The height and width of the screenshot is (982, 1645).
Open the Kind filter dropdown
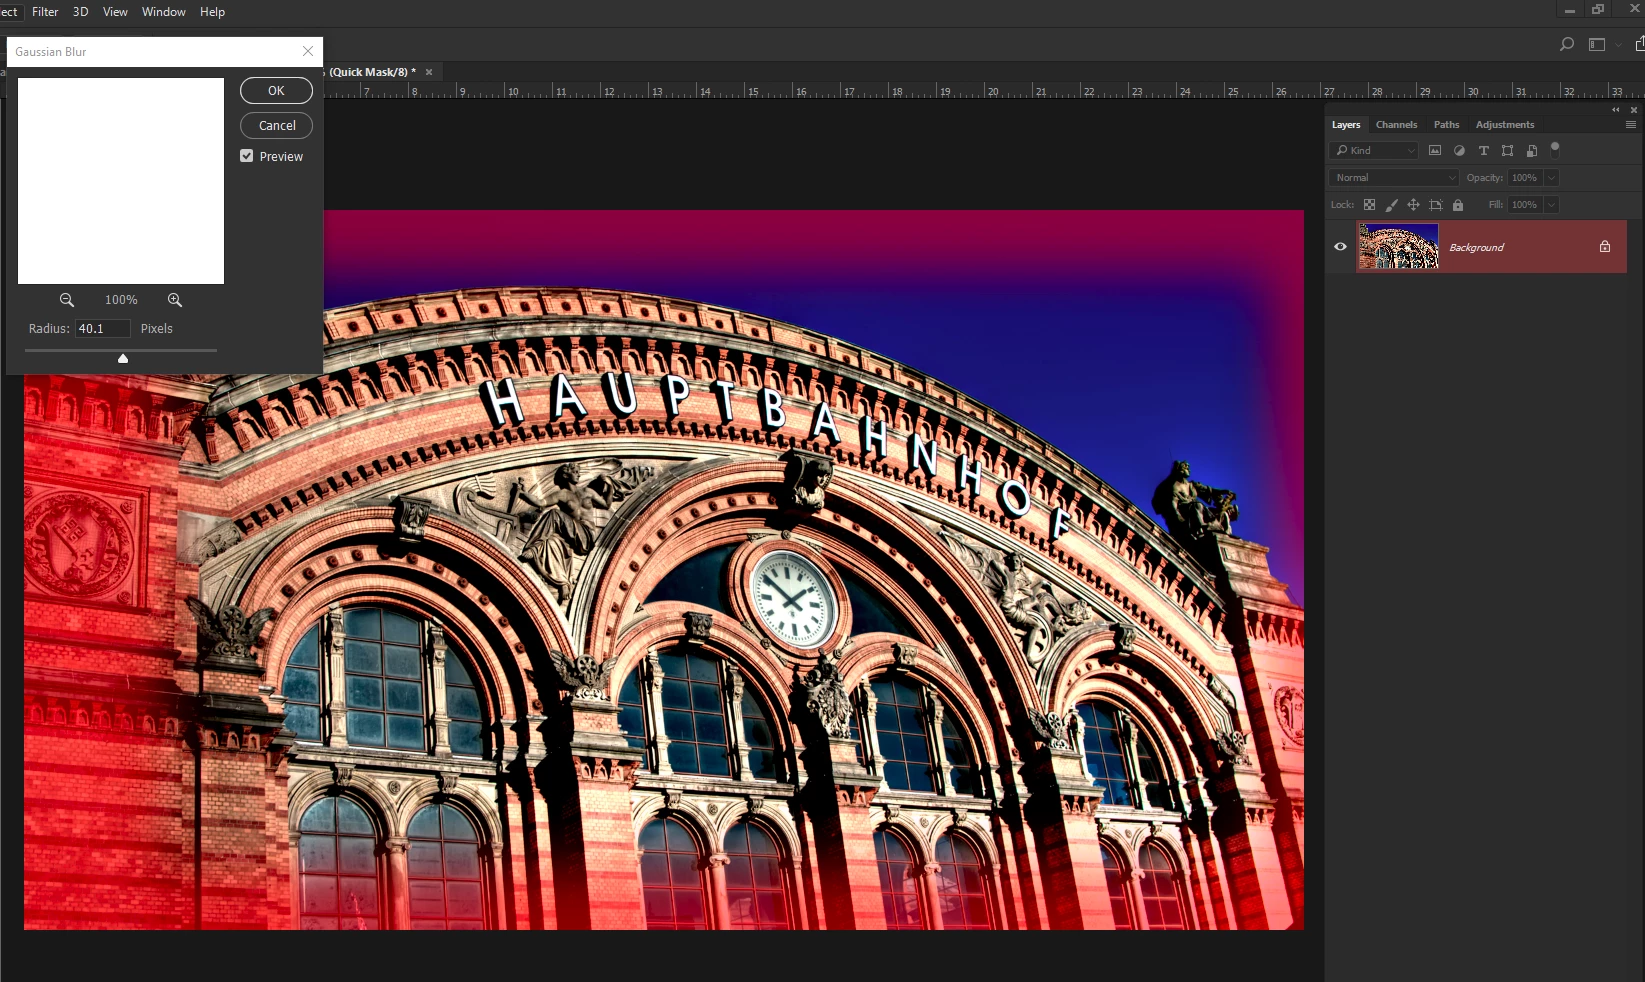point(1374,151)
